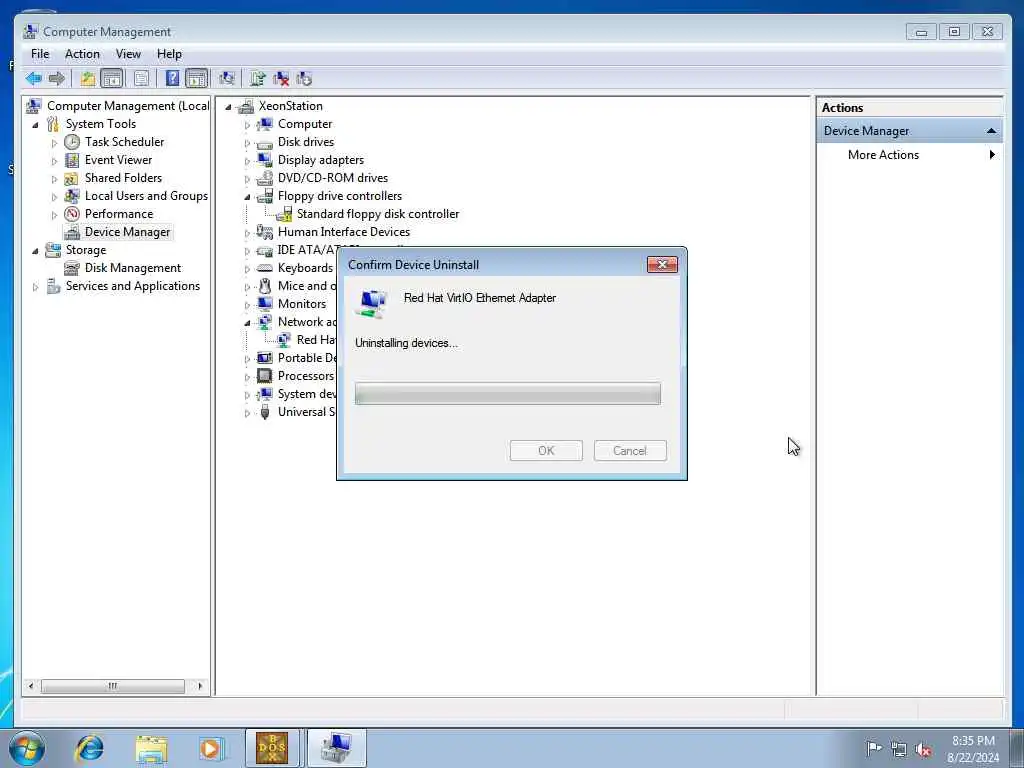Click Red Hat VirtIO Ethernet Adapter text
Screen dimensions: 1024x768
coord(480,298)
